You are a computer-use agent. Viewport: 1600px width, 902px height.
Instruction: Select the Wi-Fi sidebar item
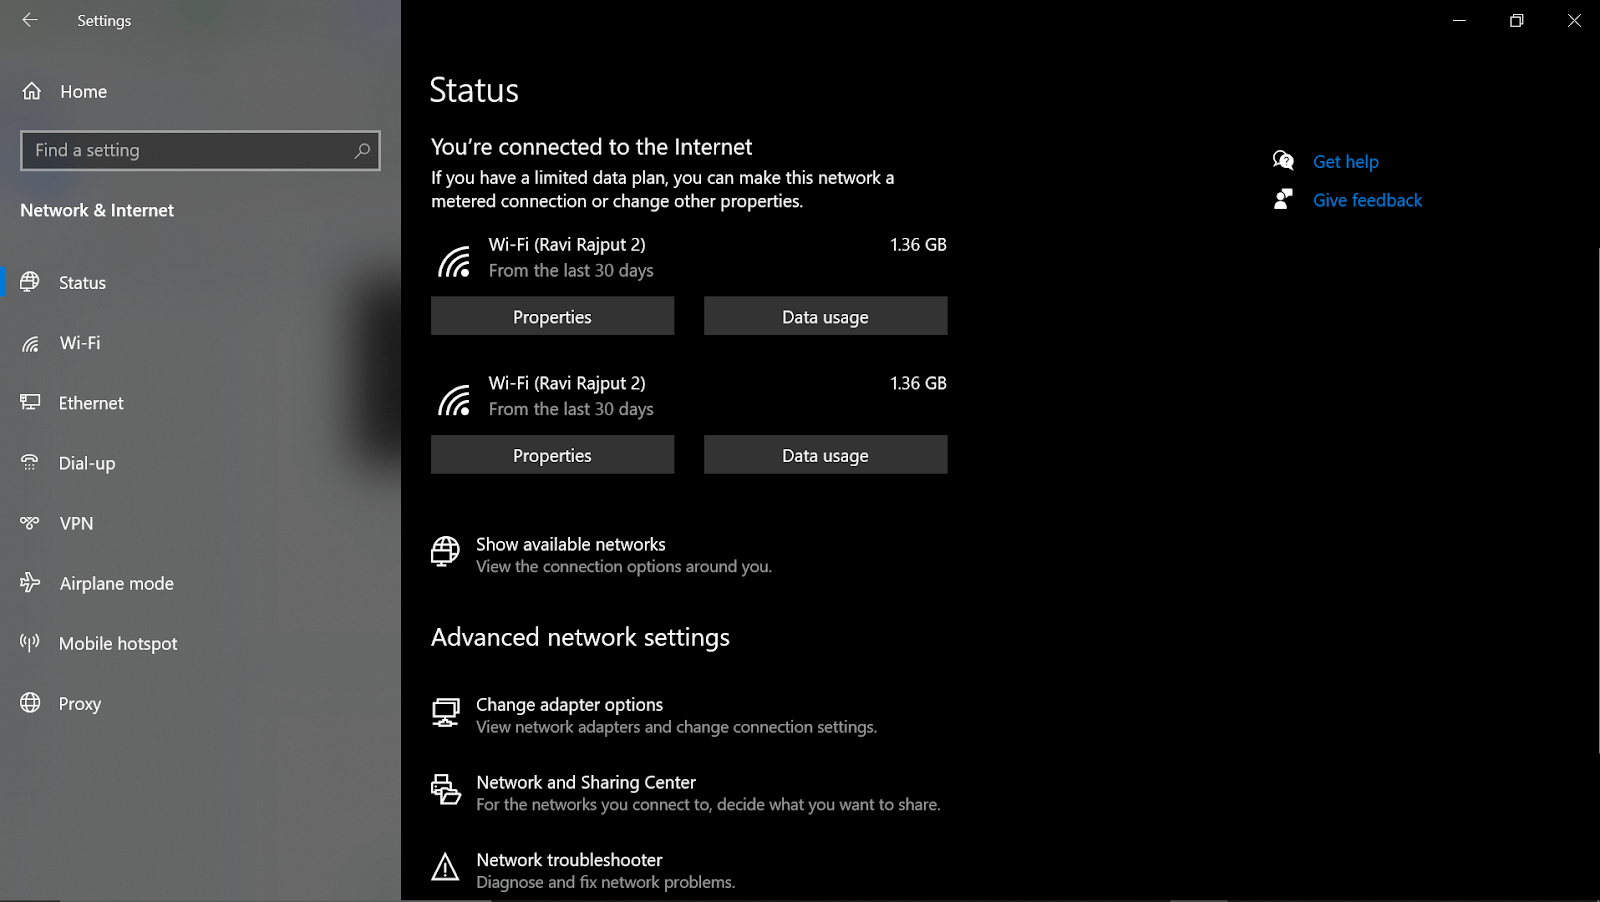pos(80,343)
